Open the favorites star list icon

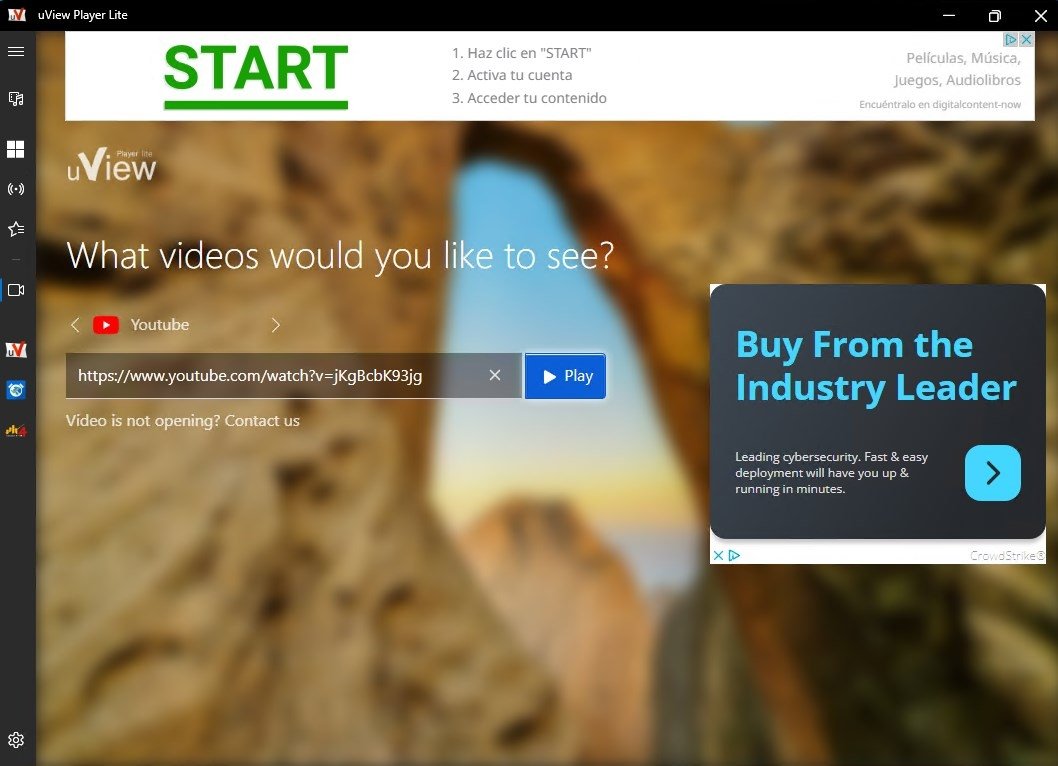pos(16,229)
